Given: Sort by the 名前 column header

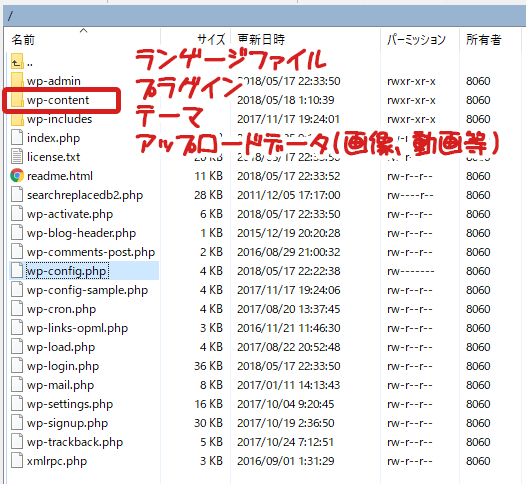Looking at the screenshot, I should (x=23, y=40).
